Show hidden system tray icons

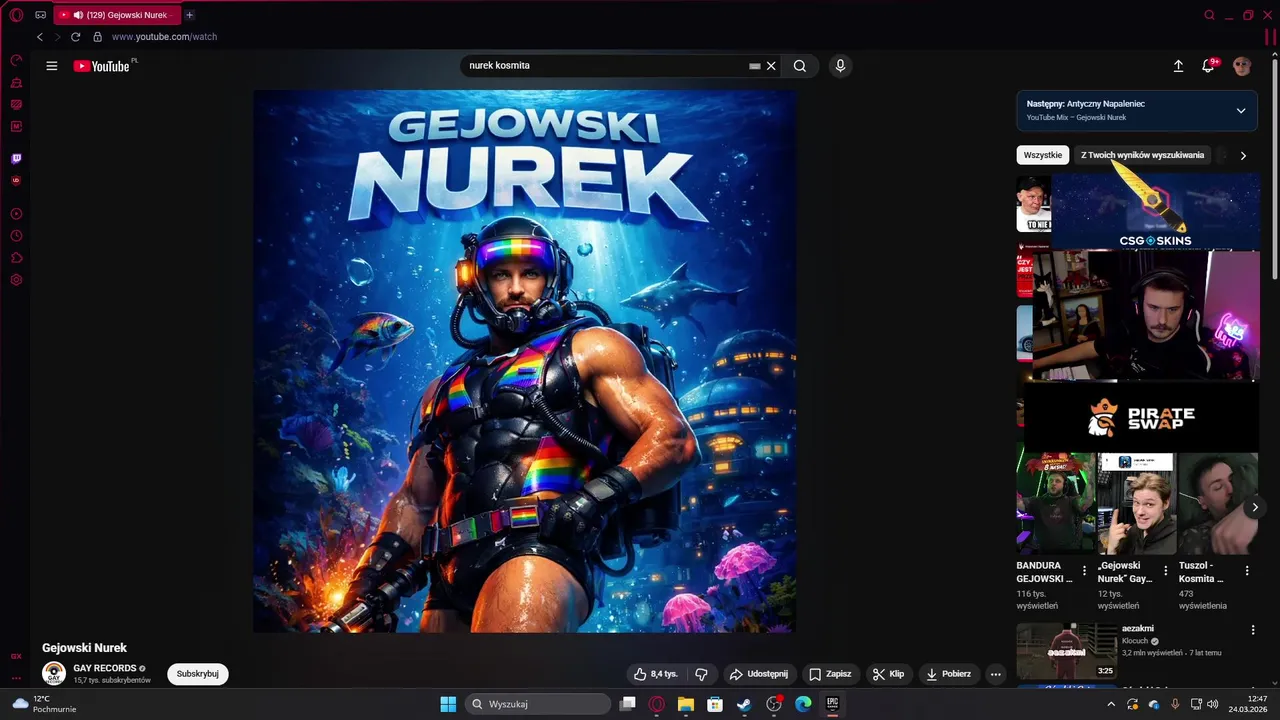pos(1110,704)
